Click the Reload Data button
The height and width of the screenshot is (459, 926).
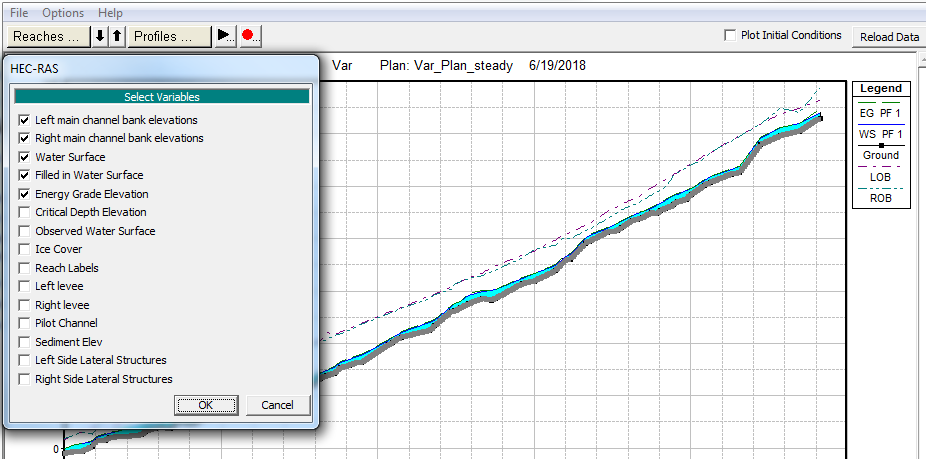889,37
